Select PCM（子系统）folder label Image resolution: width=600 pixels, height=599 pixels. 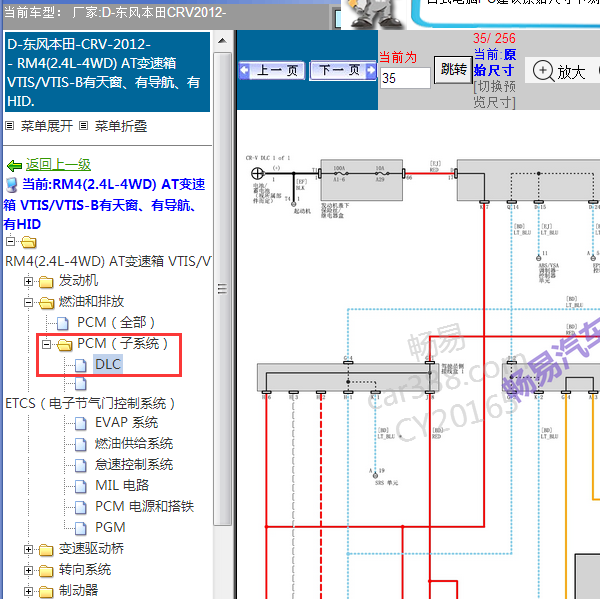tap(122, 343)
